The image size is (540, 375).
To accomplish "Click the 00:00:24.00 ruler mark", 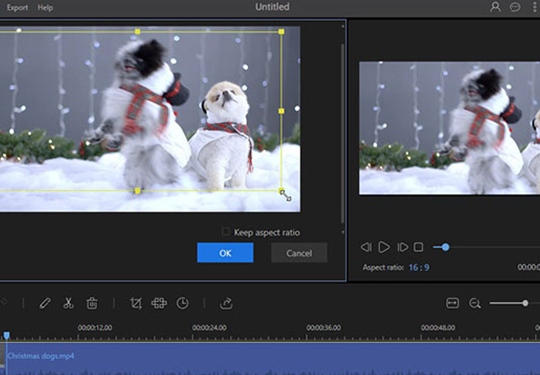I will (209, 327).
